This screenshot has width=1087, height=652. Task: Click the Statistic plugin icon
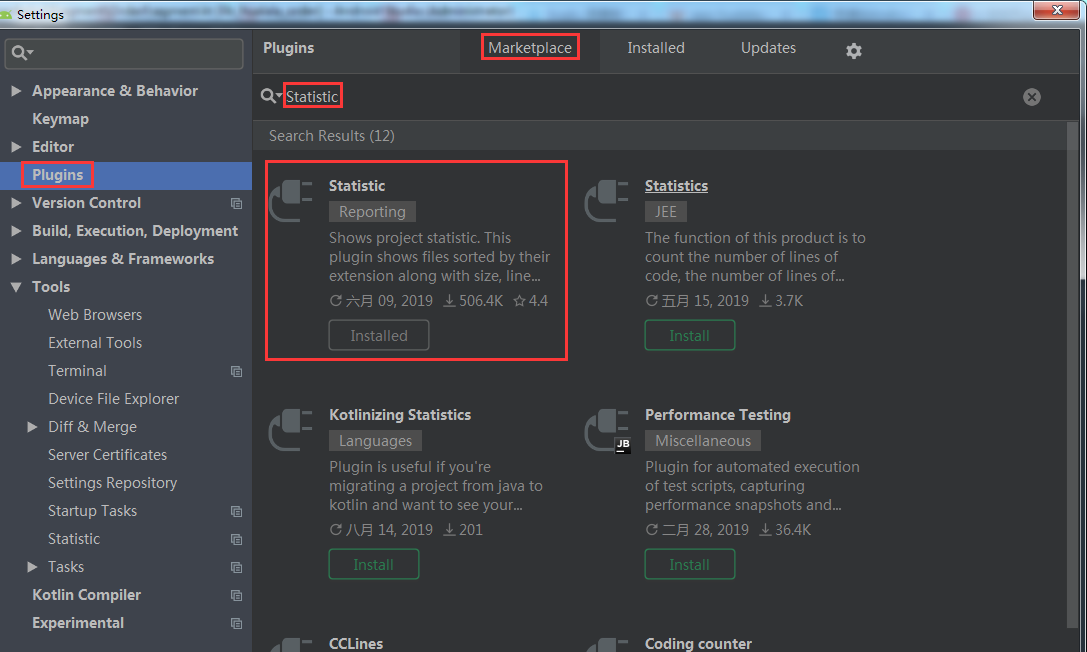click(x=290, y=201)
